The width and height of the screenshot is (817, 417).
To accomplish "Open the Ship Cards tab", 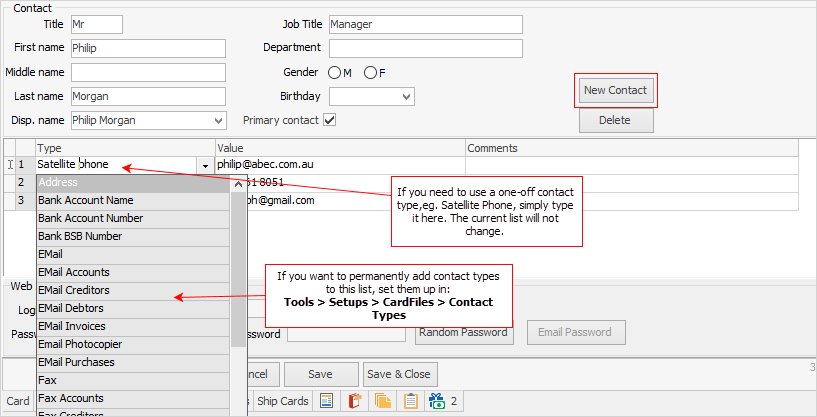I will click(x=282, y=401).
